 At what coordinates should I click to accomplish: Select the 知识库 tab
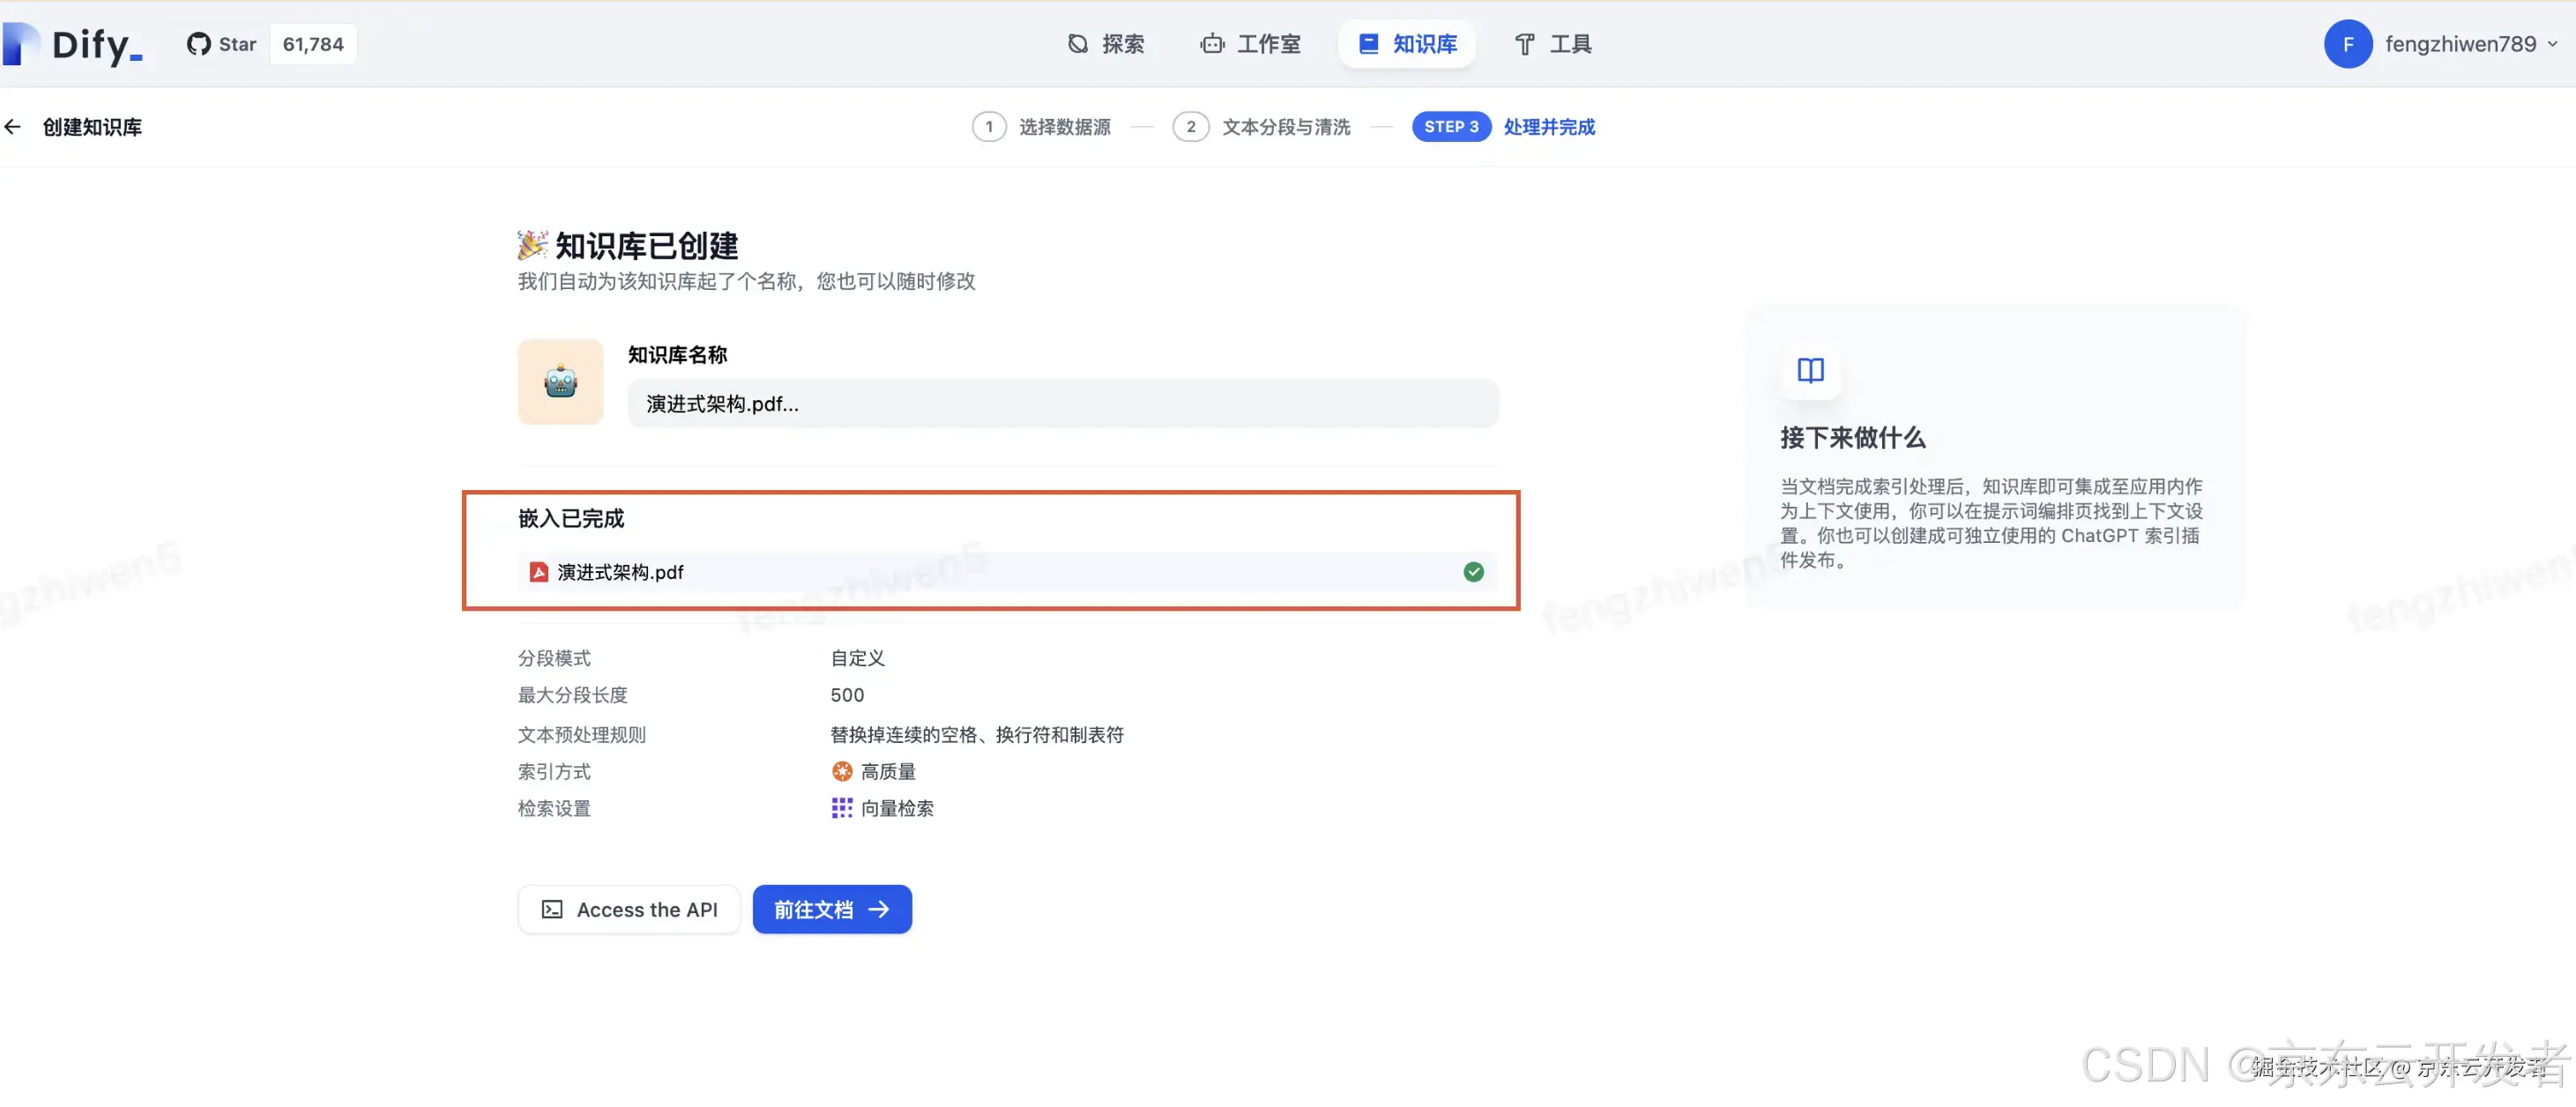(x=1407, y=44)
